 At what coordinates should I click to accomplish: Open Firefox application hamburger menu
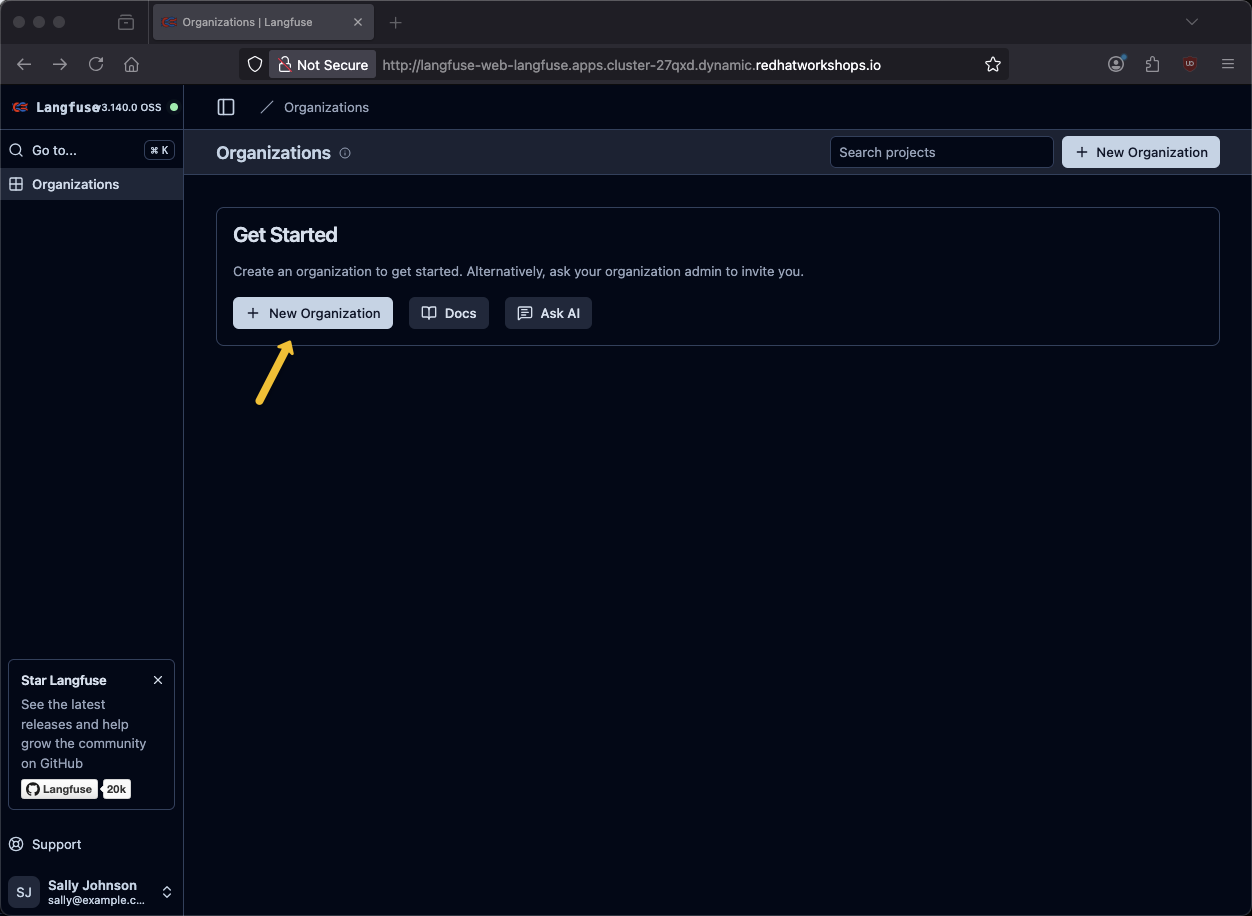click(1228, 64)
